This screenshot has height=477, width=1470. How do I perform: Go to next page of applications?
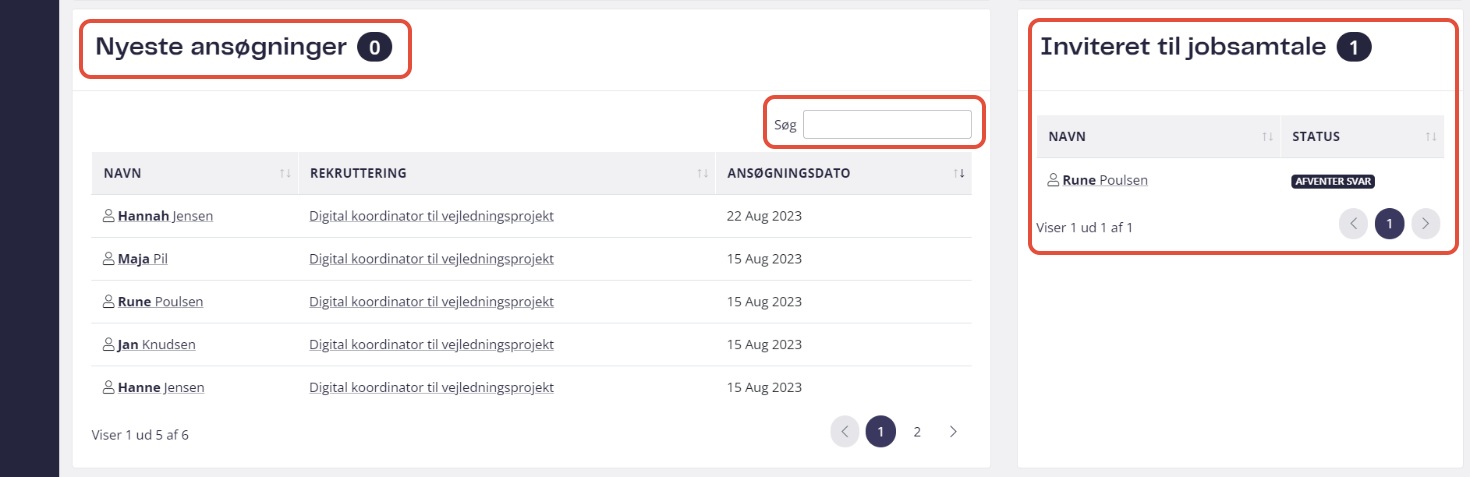[953, 432]
